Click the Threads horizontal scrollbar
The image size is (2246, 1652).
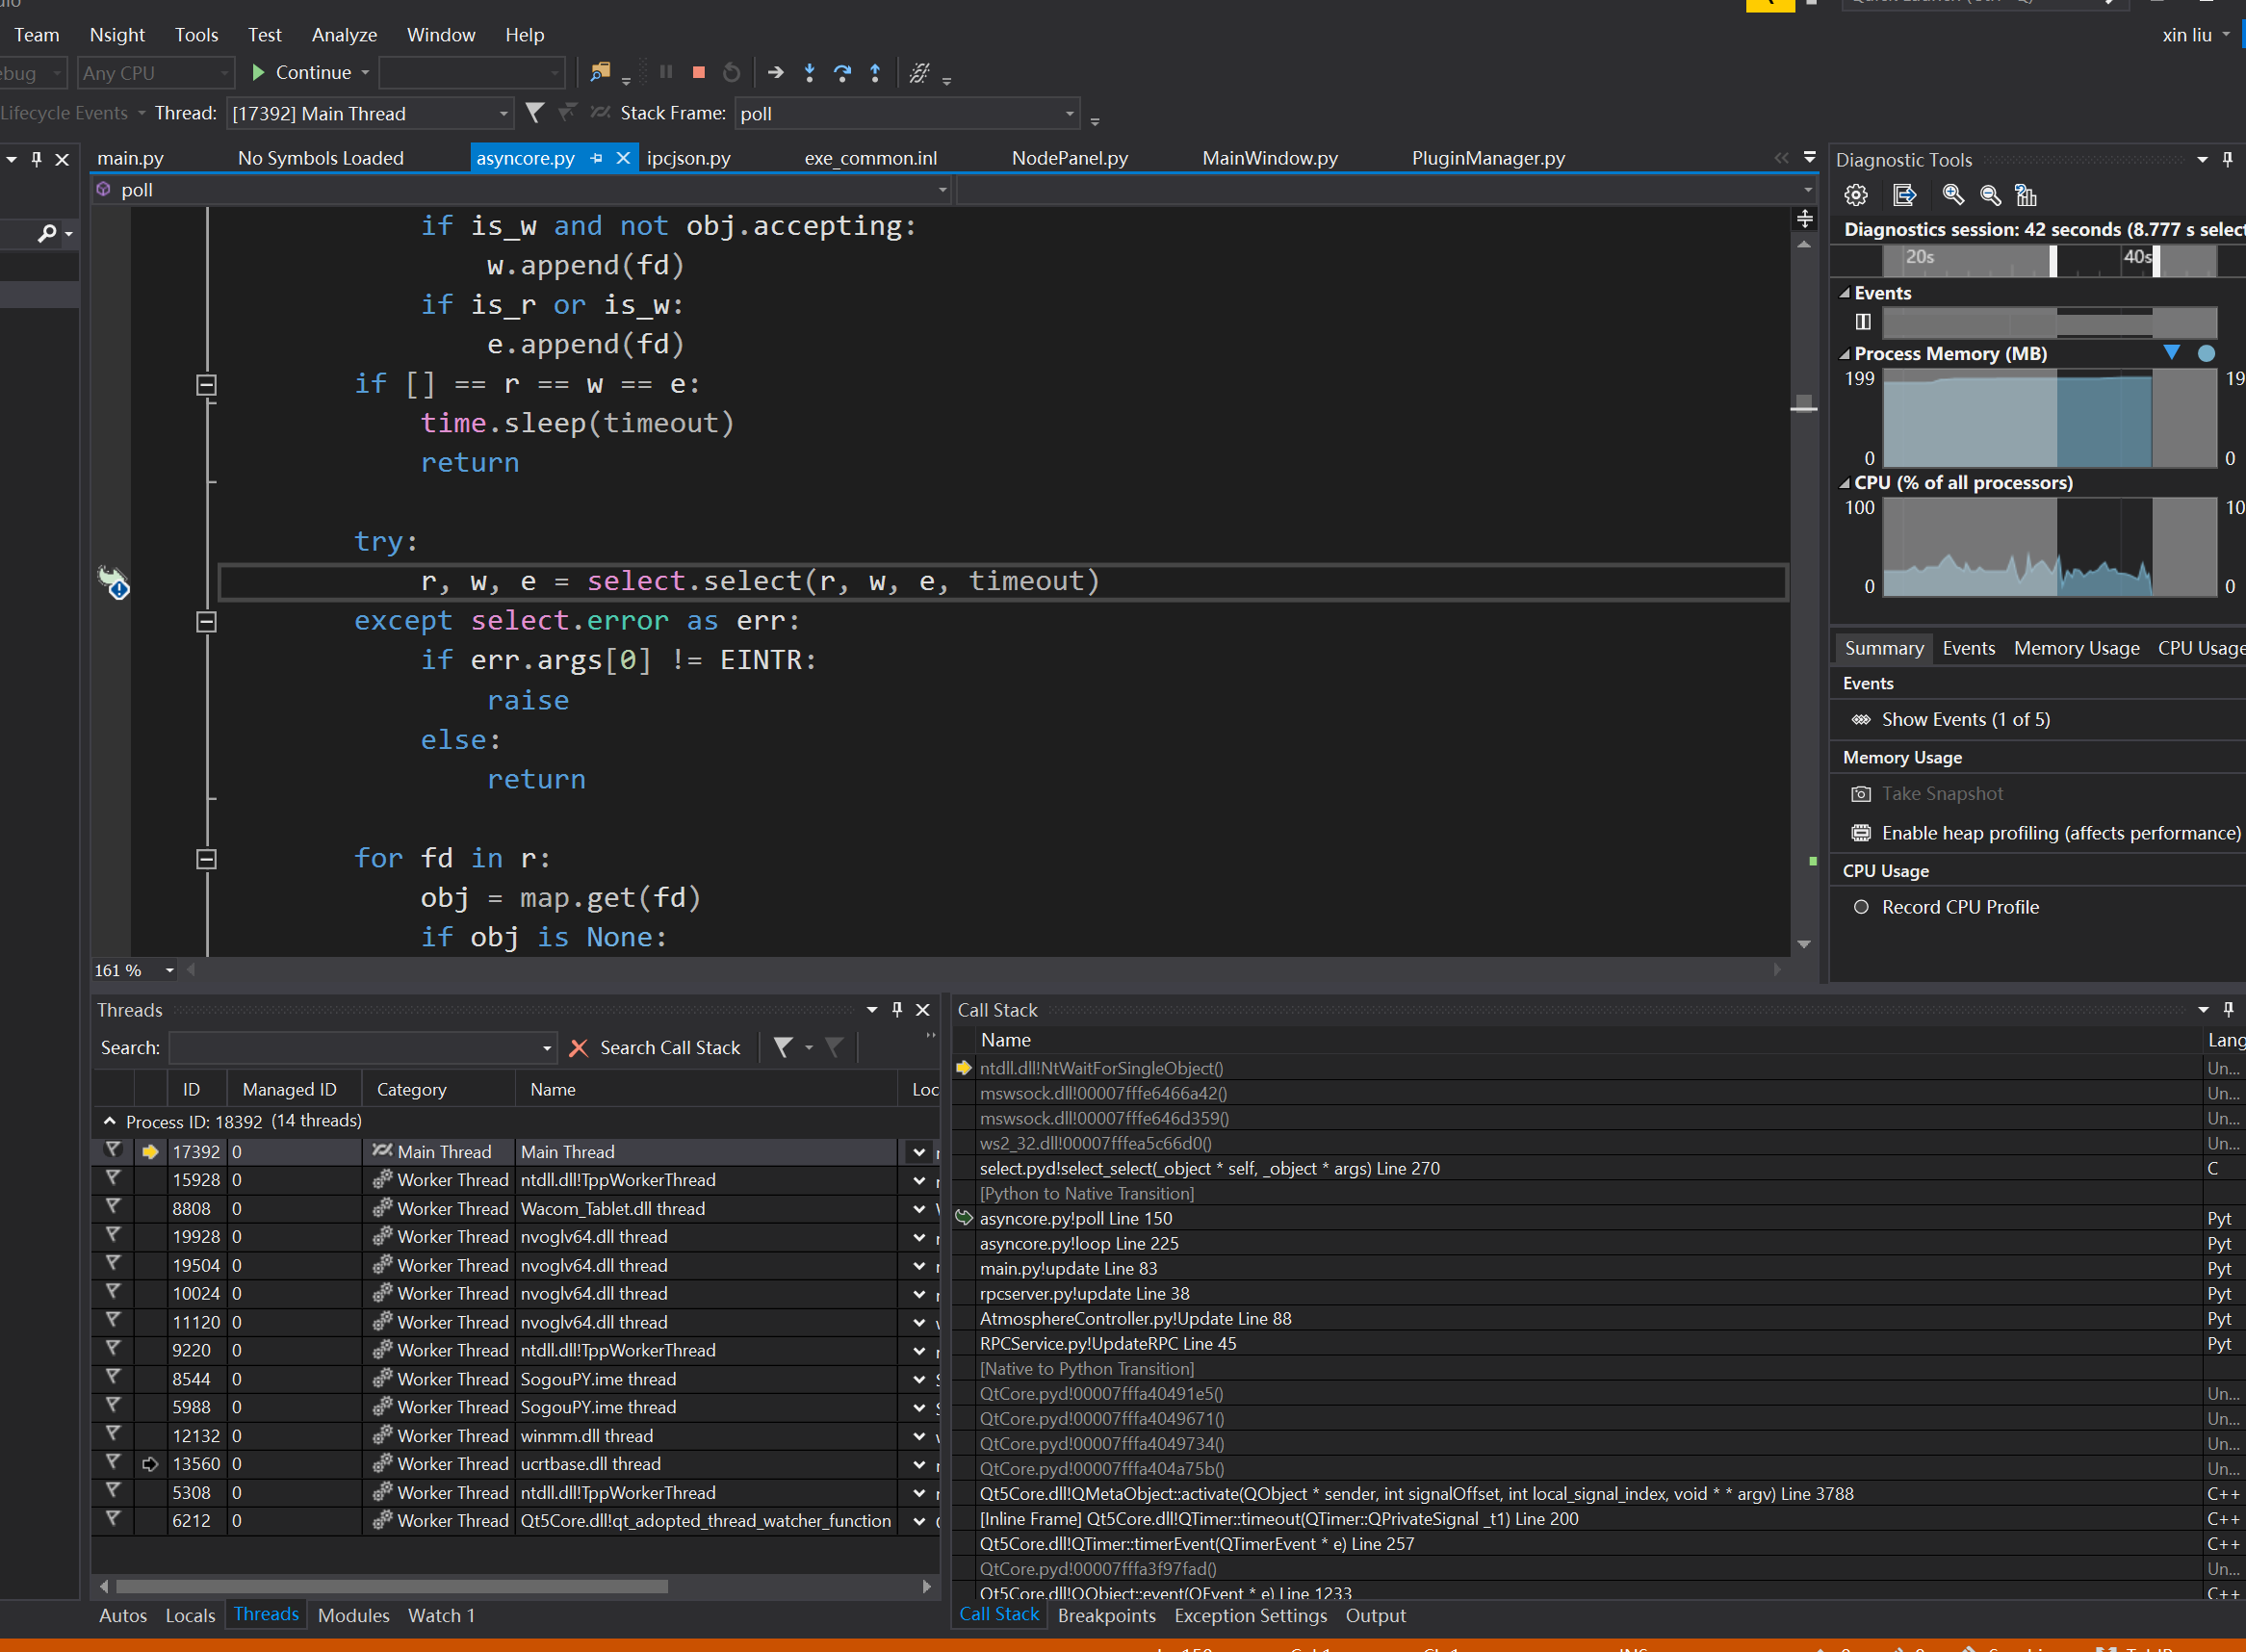click(x=392, y=1586)
